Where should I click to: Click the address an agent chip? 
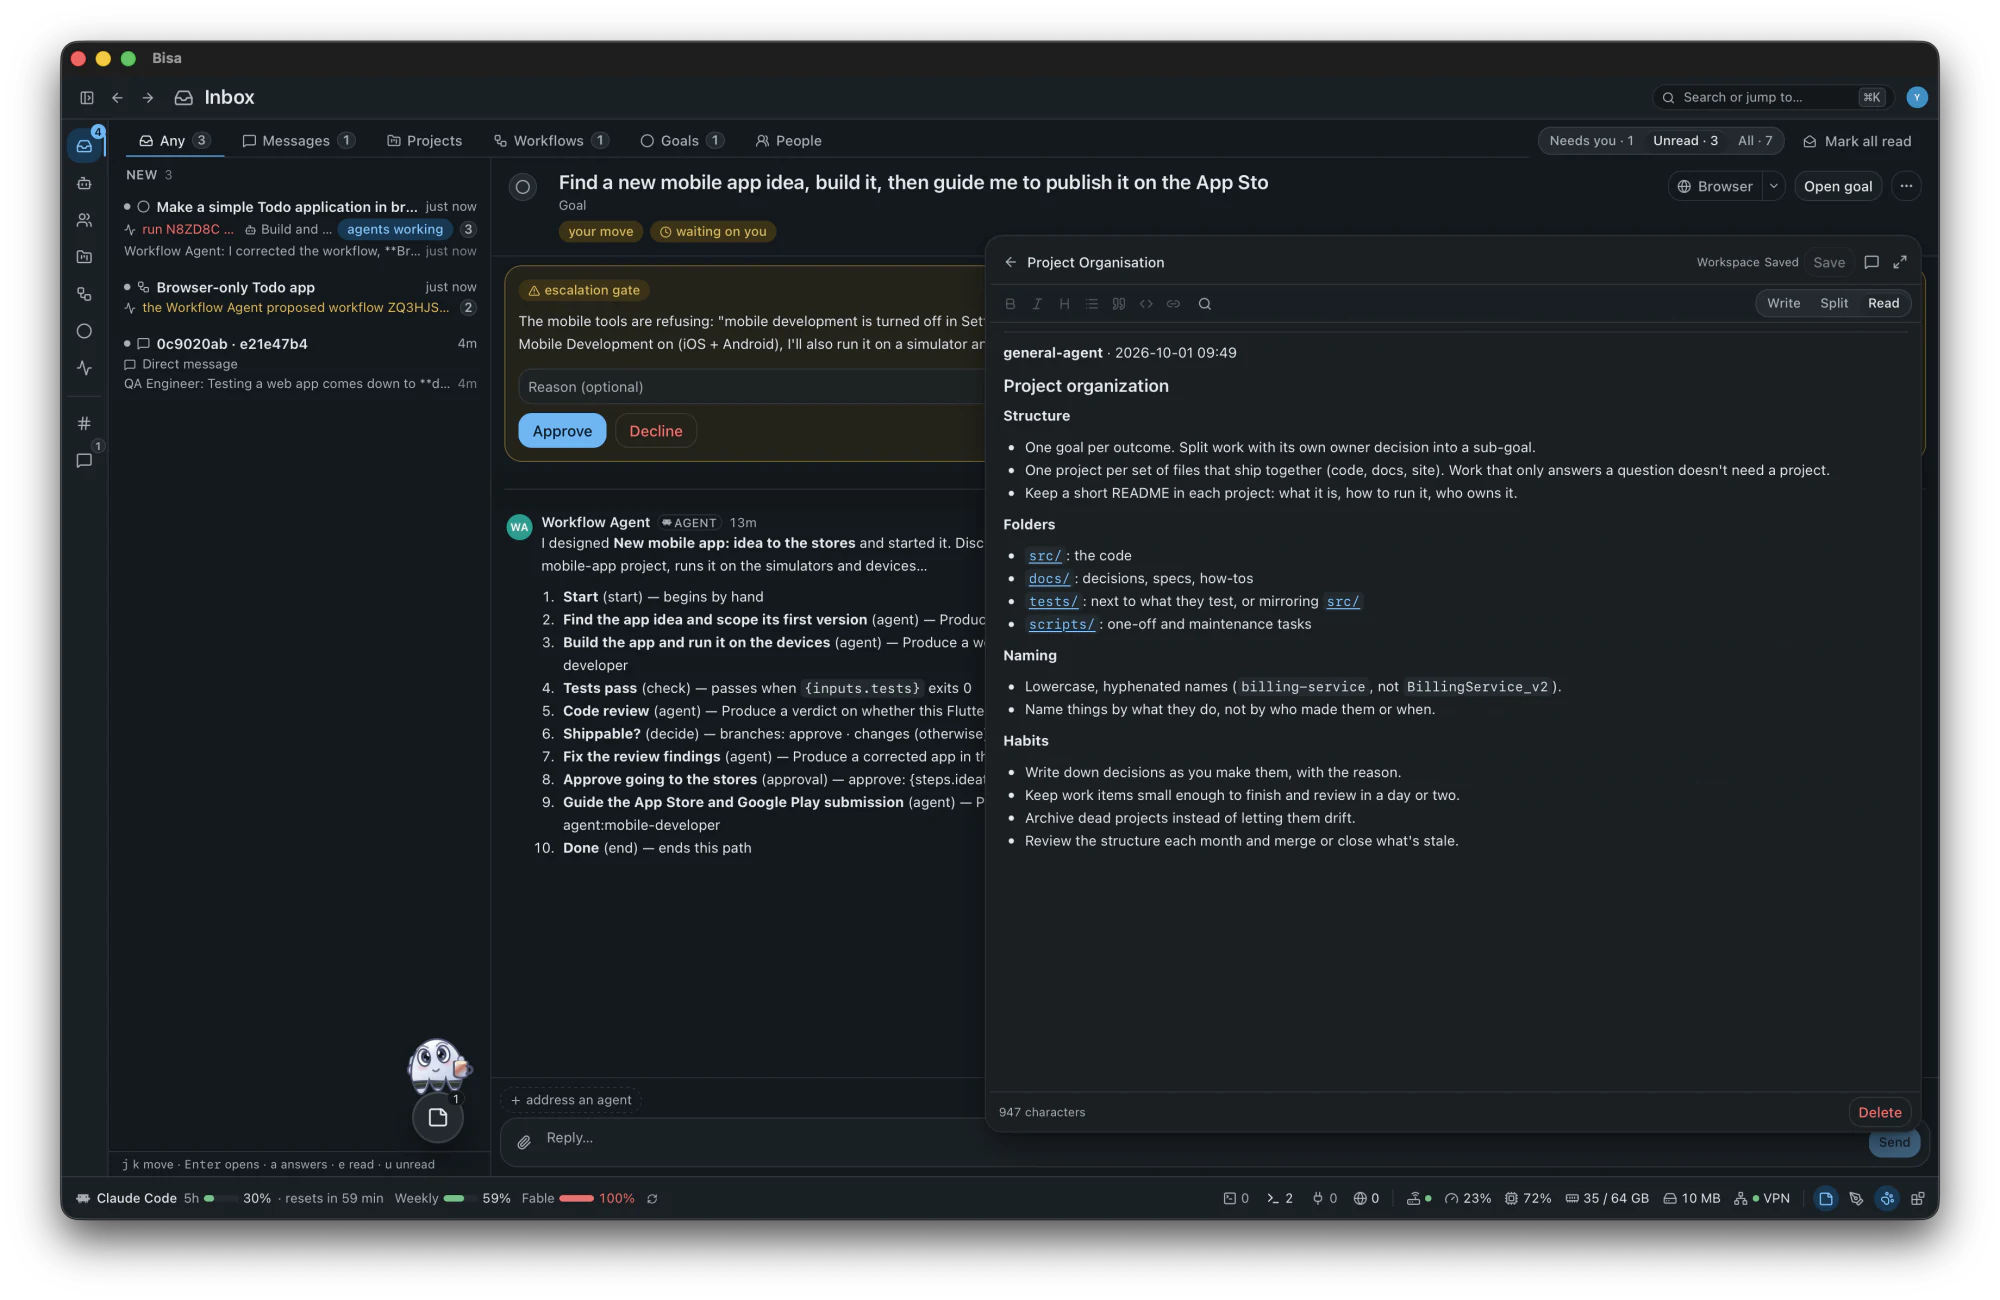571,1100
